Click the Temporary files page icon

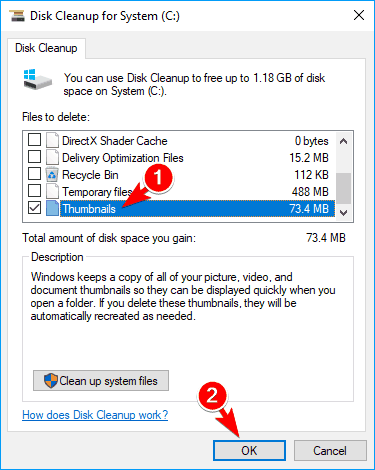pos(52,191)
